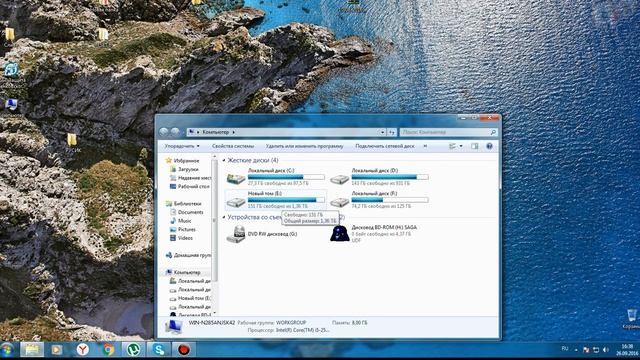Open Загрузки in the navigation pane
This screenshot has width=640, height=360.
click(x=188, y=169)
